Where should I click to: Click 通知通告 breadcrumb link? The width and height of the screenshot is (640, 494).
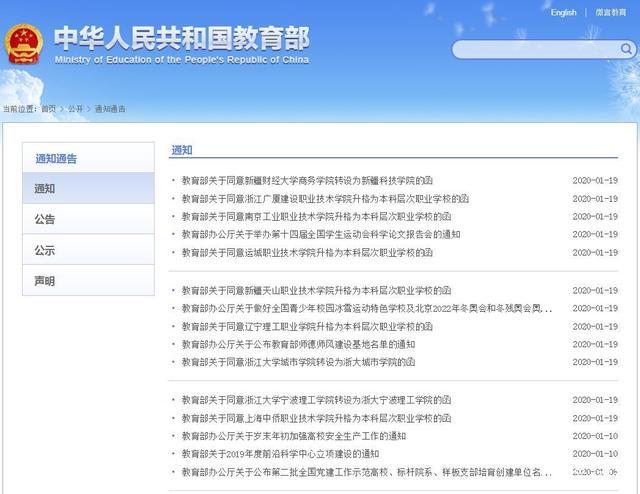pyautogui.click(x=110, y=109)
